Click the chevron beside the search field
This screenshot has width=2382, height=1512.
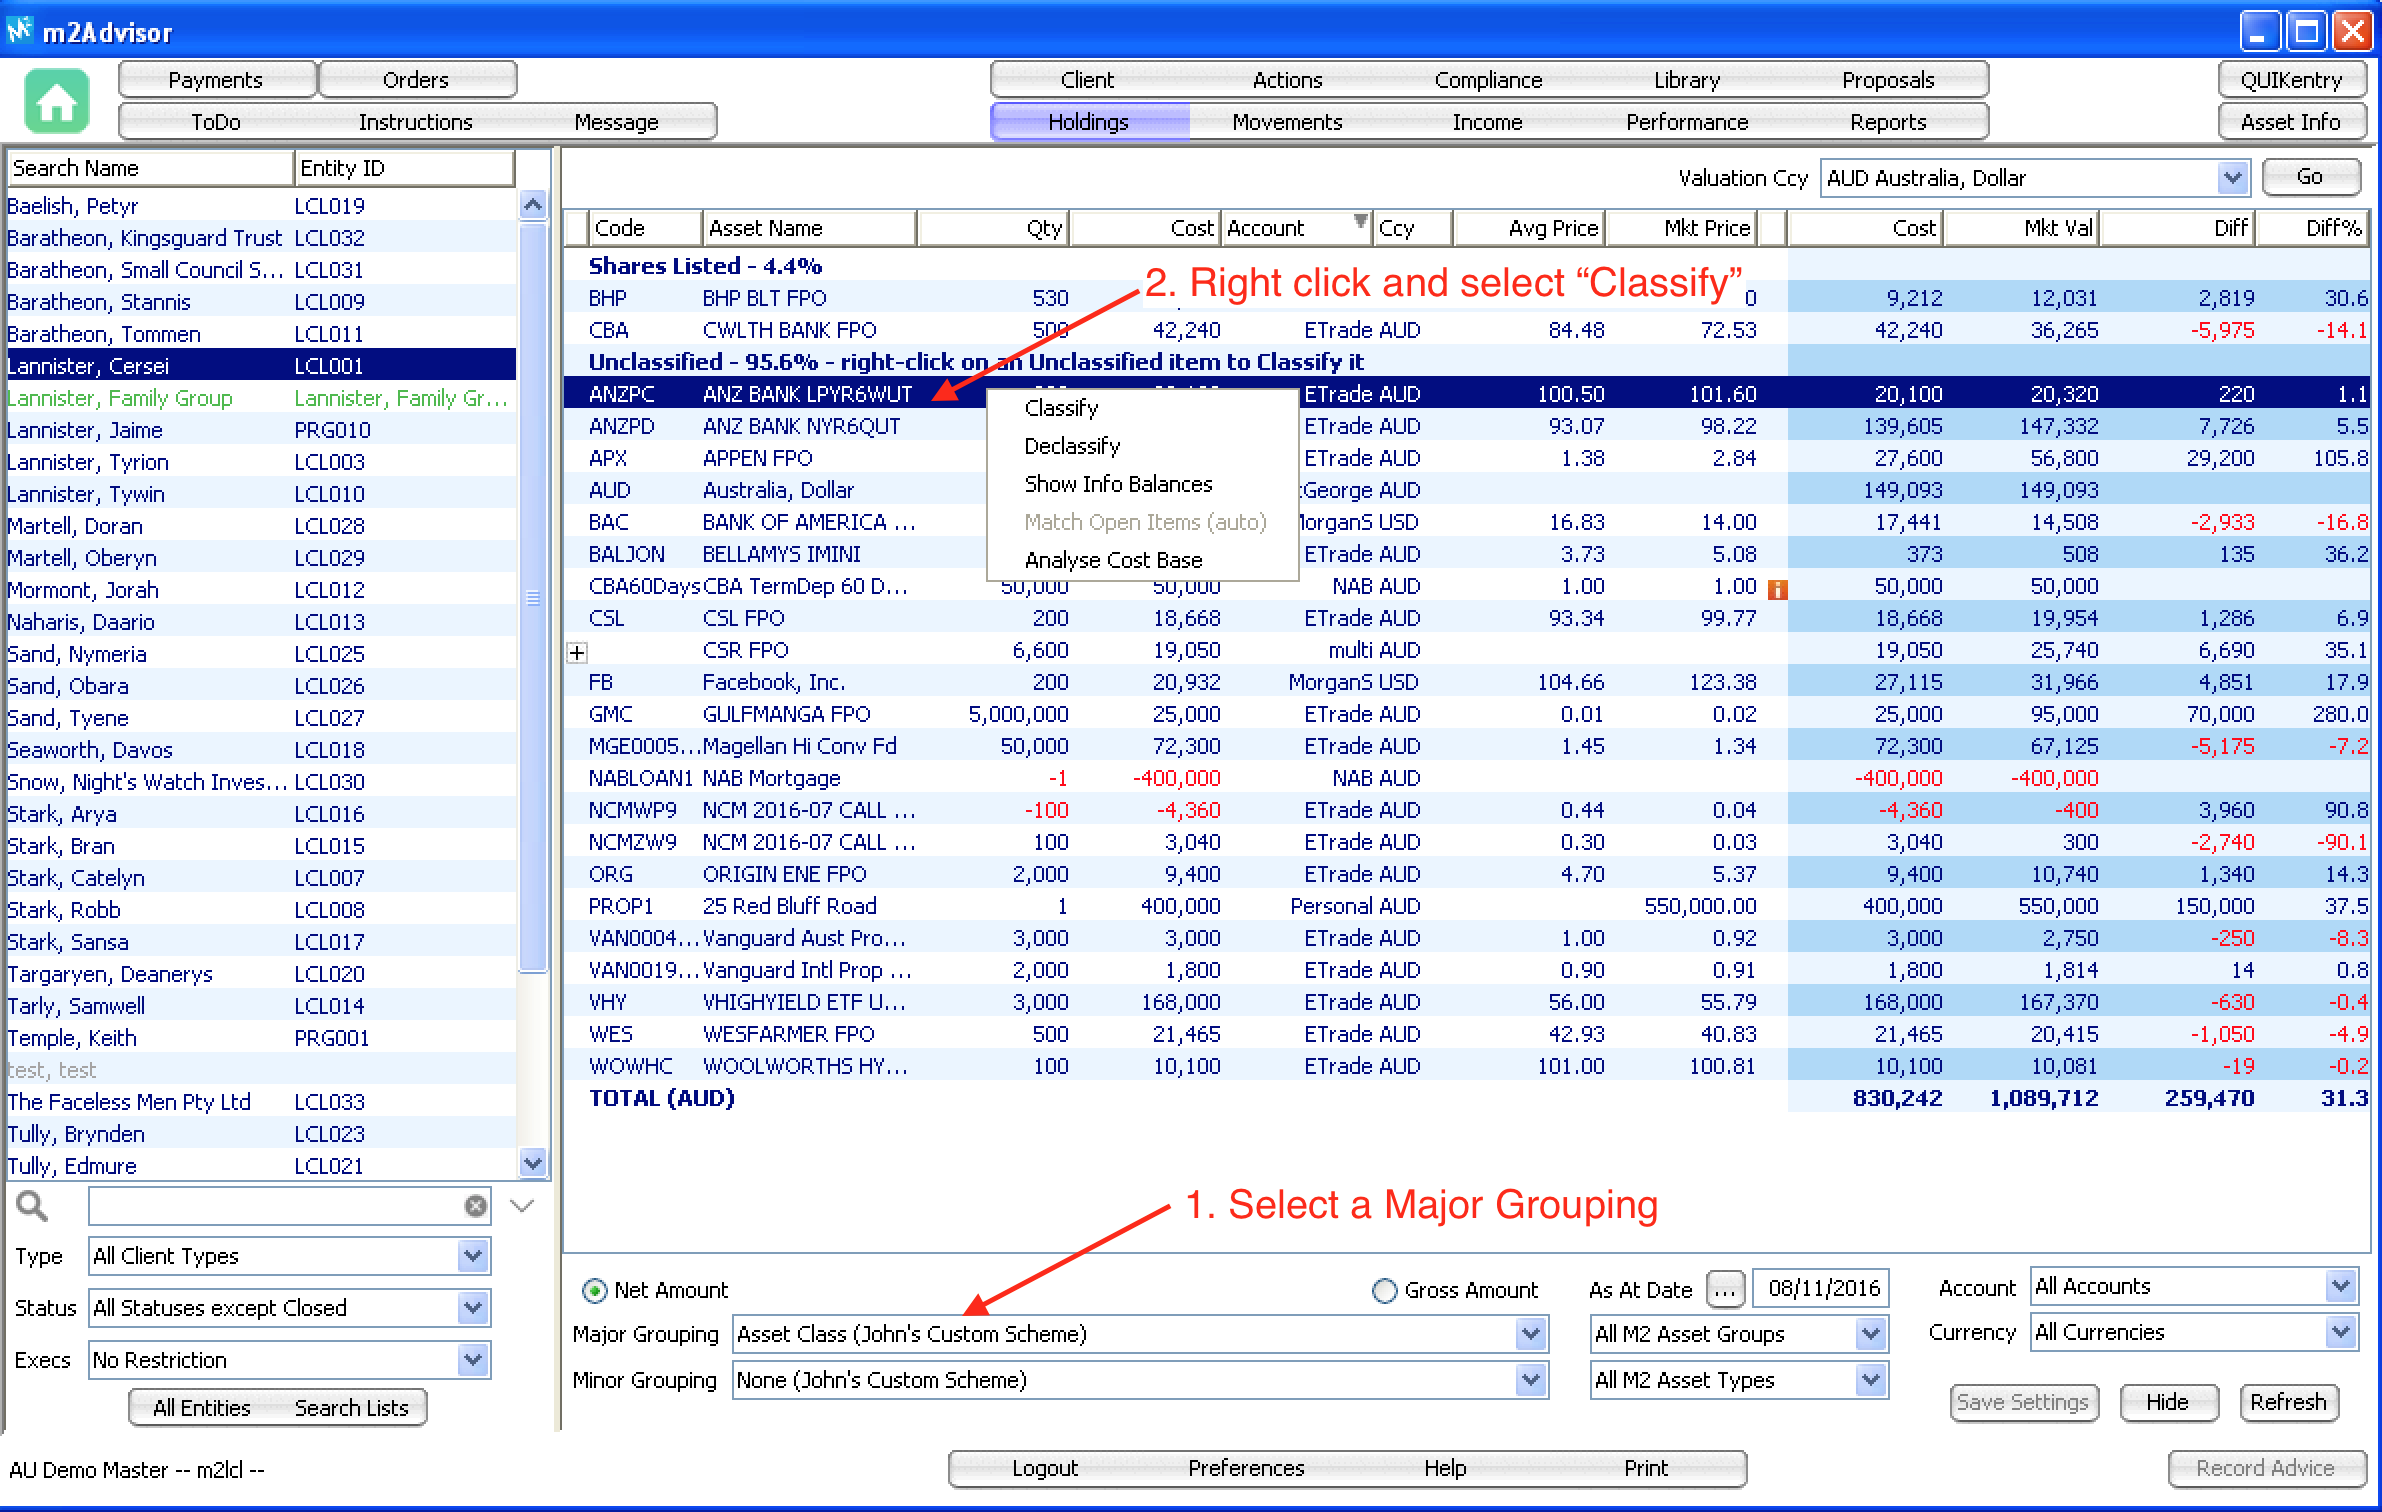(522, 1206)
